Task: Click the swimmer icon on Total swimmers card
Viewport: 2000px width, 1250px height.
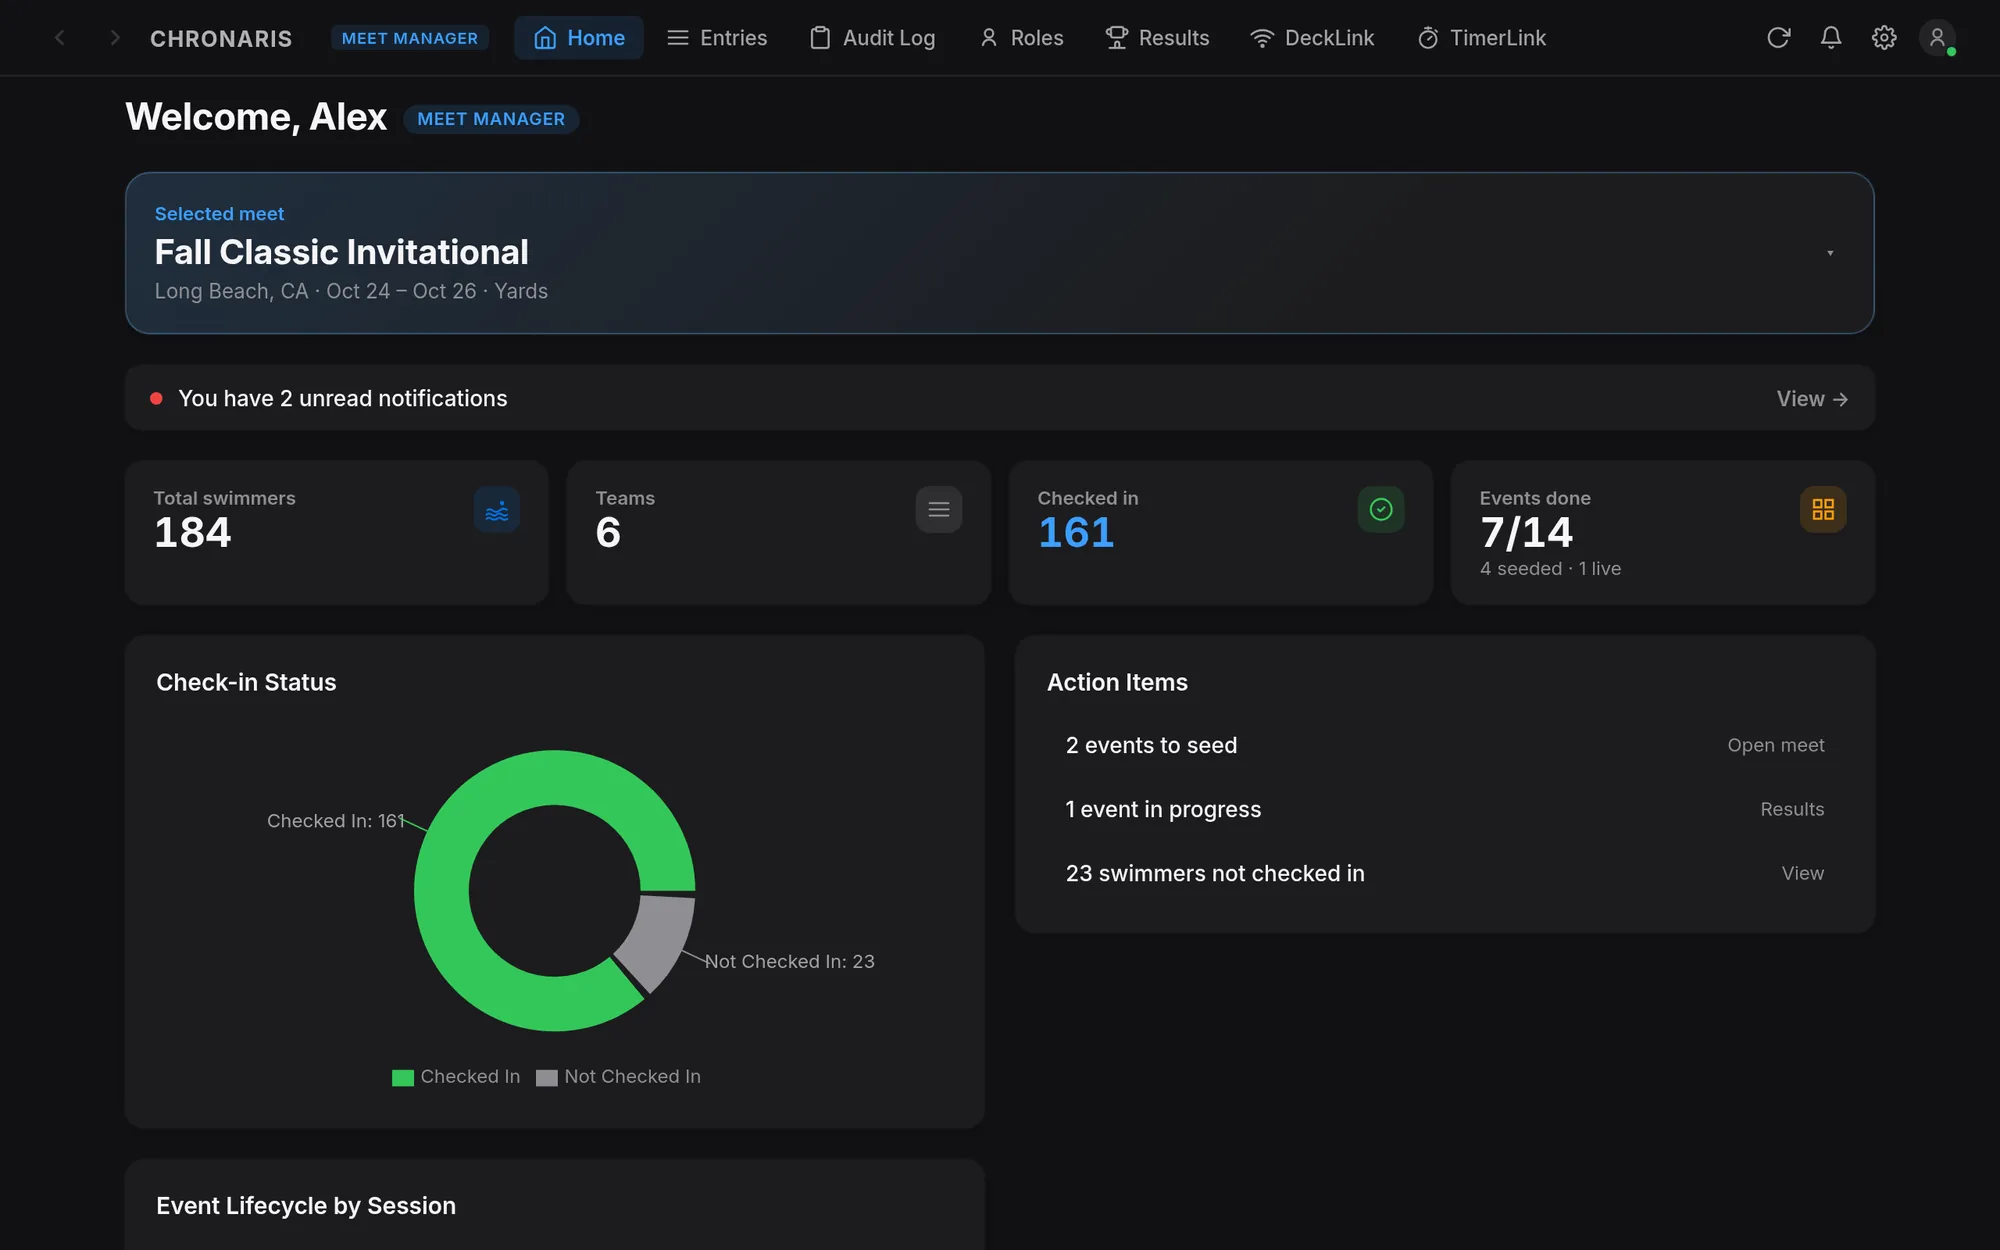Action: click(497, 510)
